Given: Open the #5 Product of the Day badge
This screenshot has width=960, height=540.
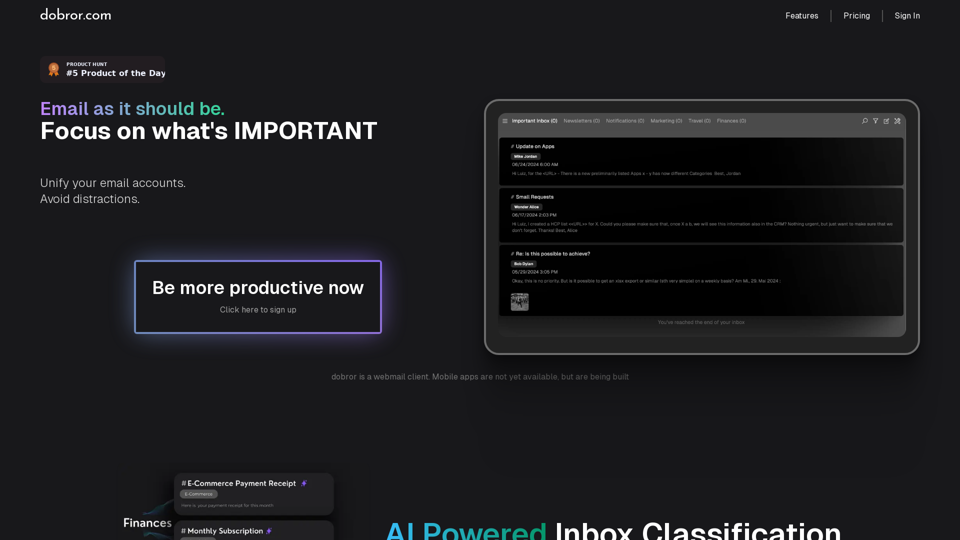Looking at the screenshot, I should coord(103,69).
